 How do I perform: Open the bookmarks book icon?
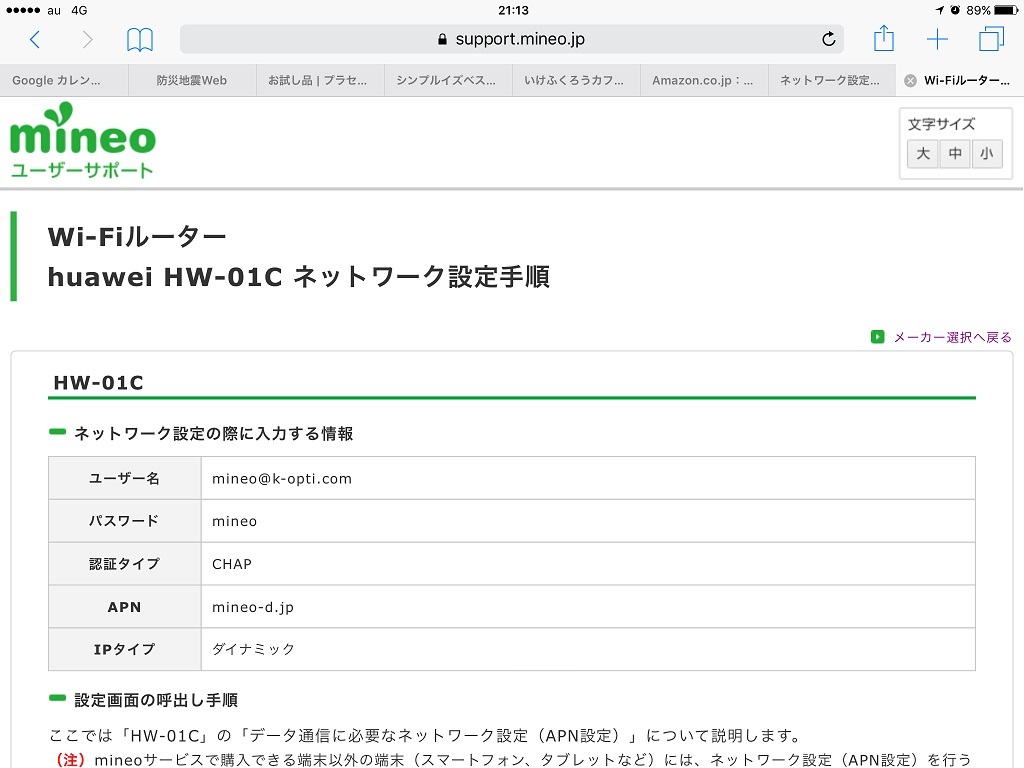pyautogui.click(x=140, y=40)
